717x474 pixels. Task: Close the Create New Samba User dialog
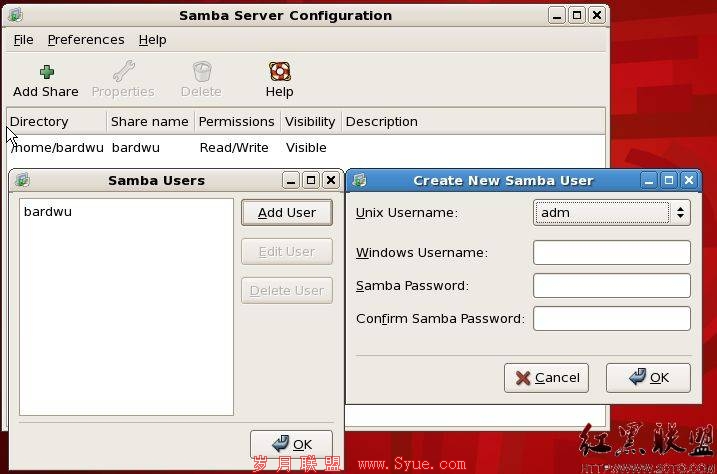tap(689, 180)
